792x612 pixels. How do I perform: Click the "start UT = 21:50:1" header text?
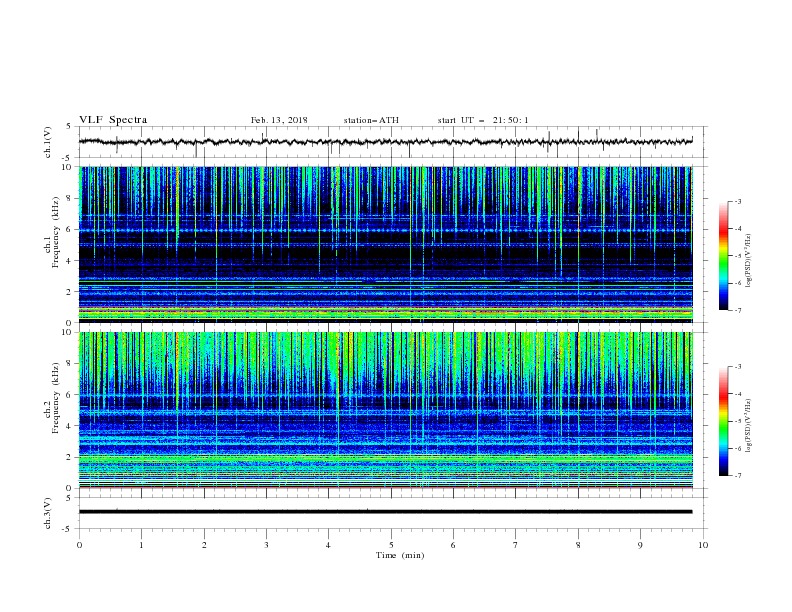tap(483, 120)
